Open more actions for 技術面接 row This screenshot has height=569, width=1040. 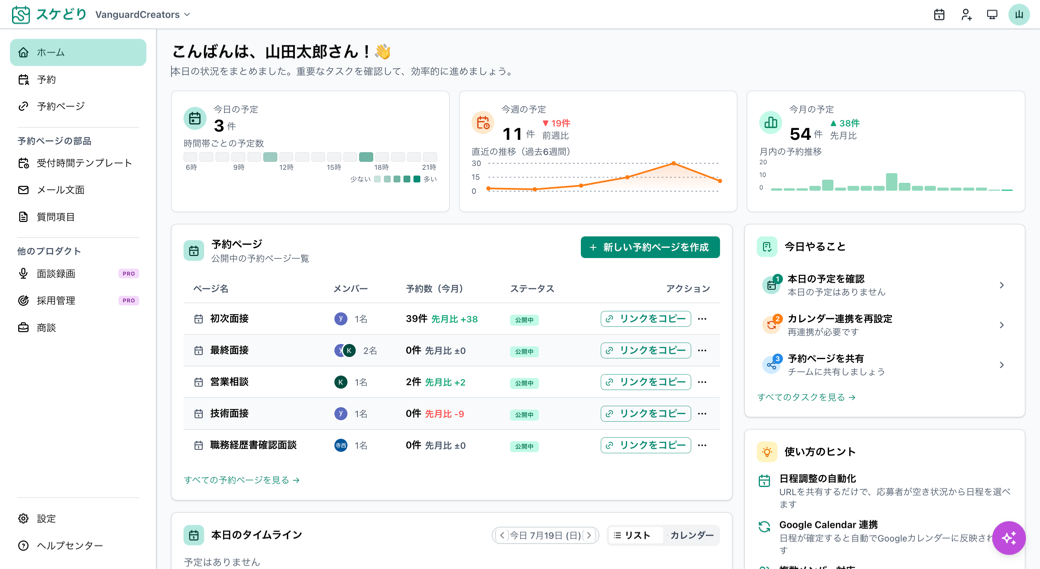702,414
